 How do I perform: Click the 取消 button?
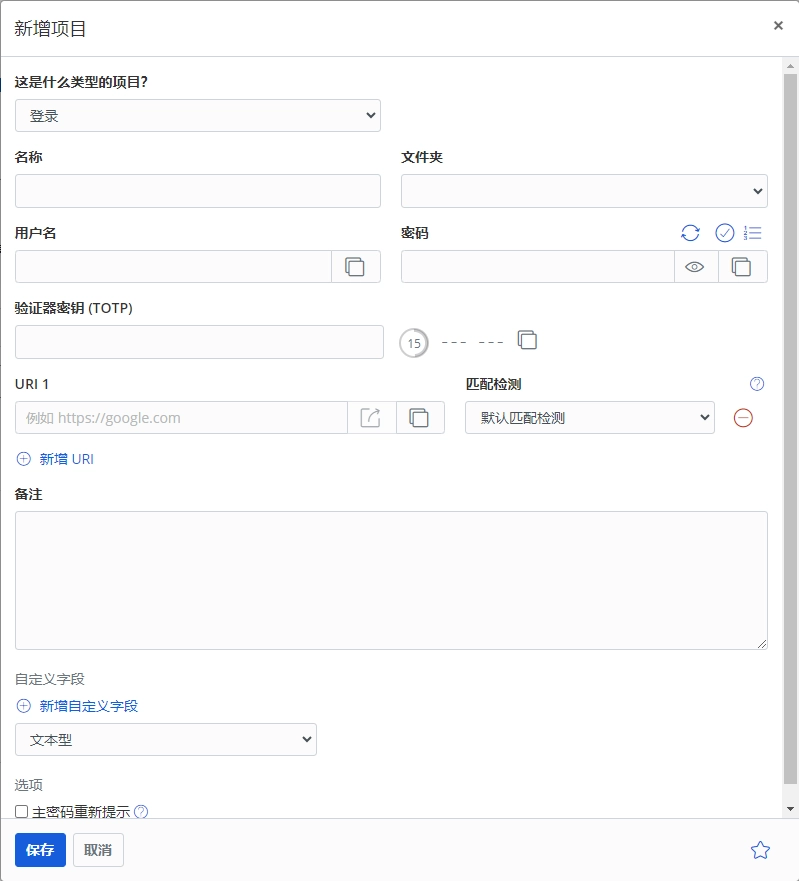coord(98,850)
